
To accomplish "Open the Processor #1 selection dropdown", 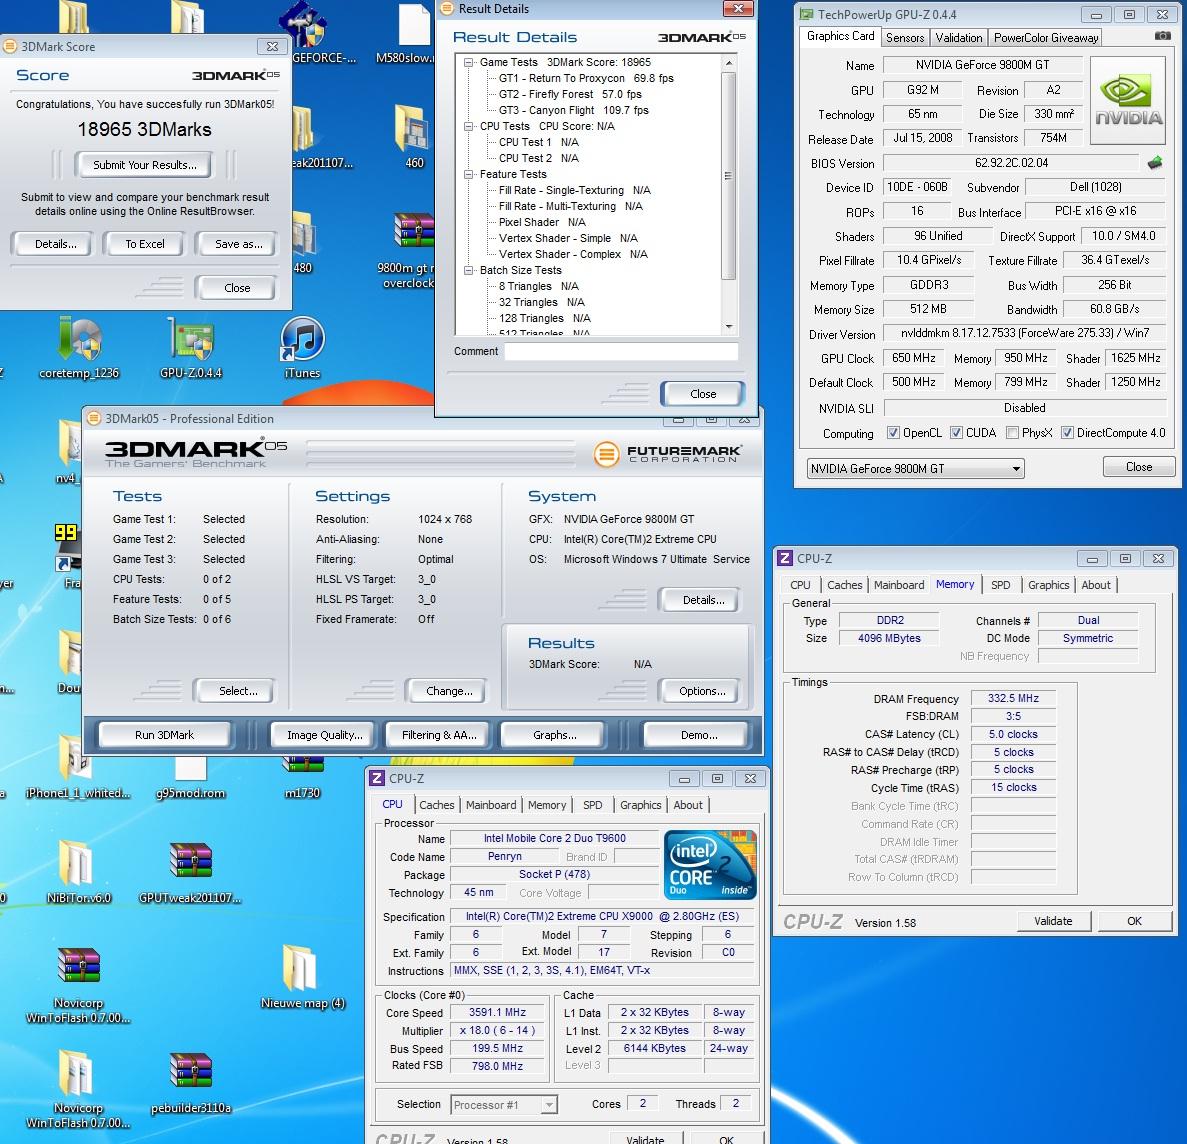I will (504, 1105).
